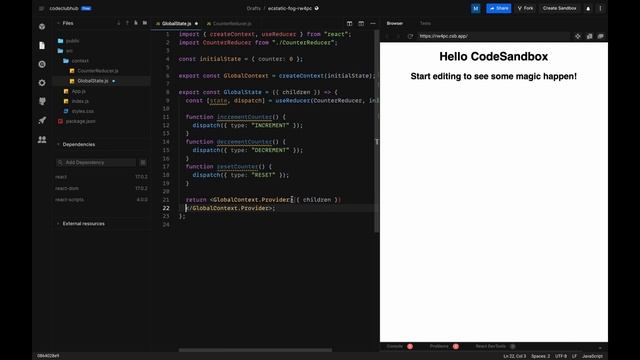Click the preview URL address bar
The width and height of the screenshot is (640, 360).
(493, 36)
